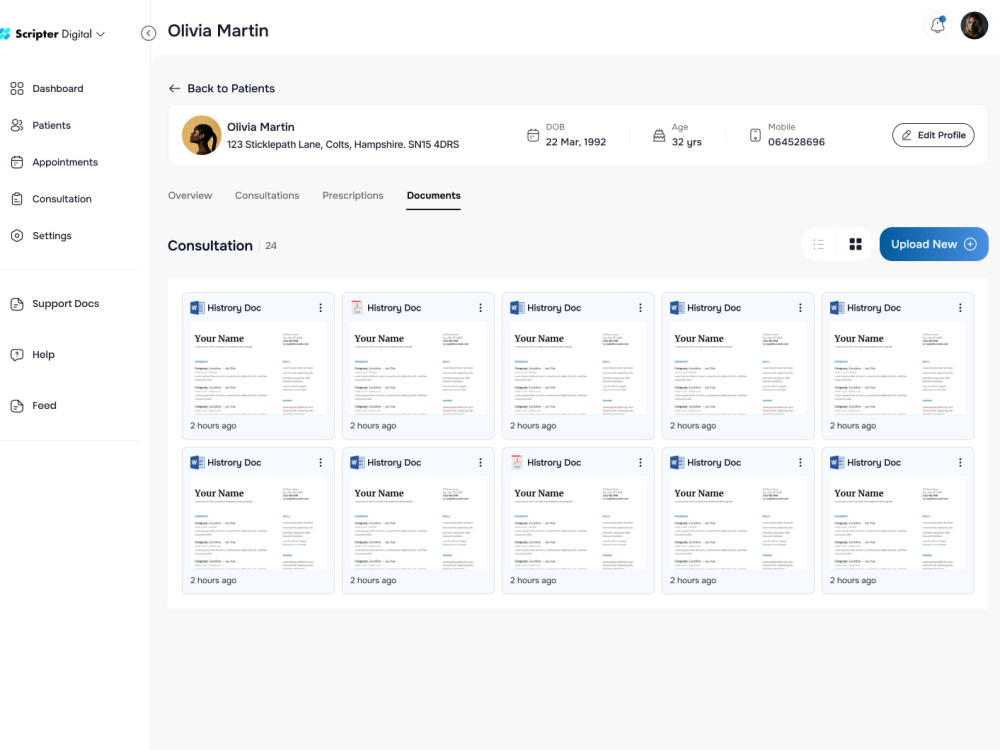Open options menu of third top-row document
This screenshot has height=750, width=1000.
pos(641,308)
